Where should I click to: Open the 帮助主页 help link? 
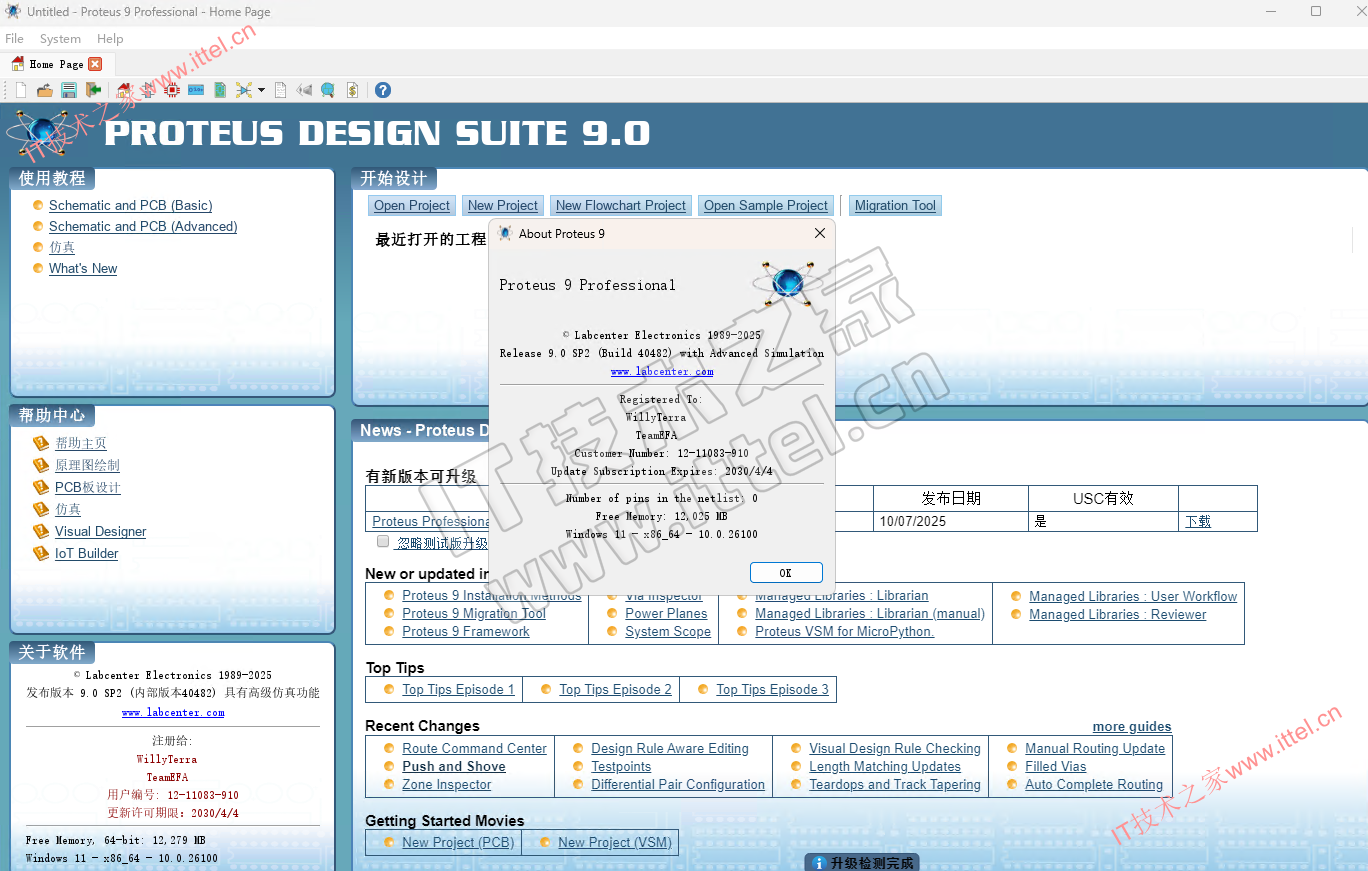click(x=81, y=443)
